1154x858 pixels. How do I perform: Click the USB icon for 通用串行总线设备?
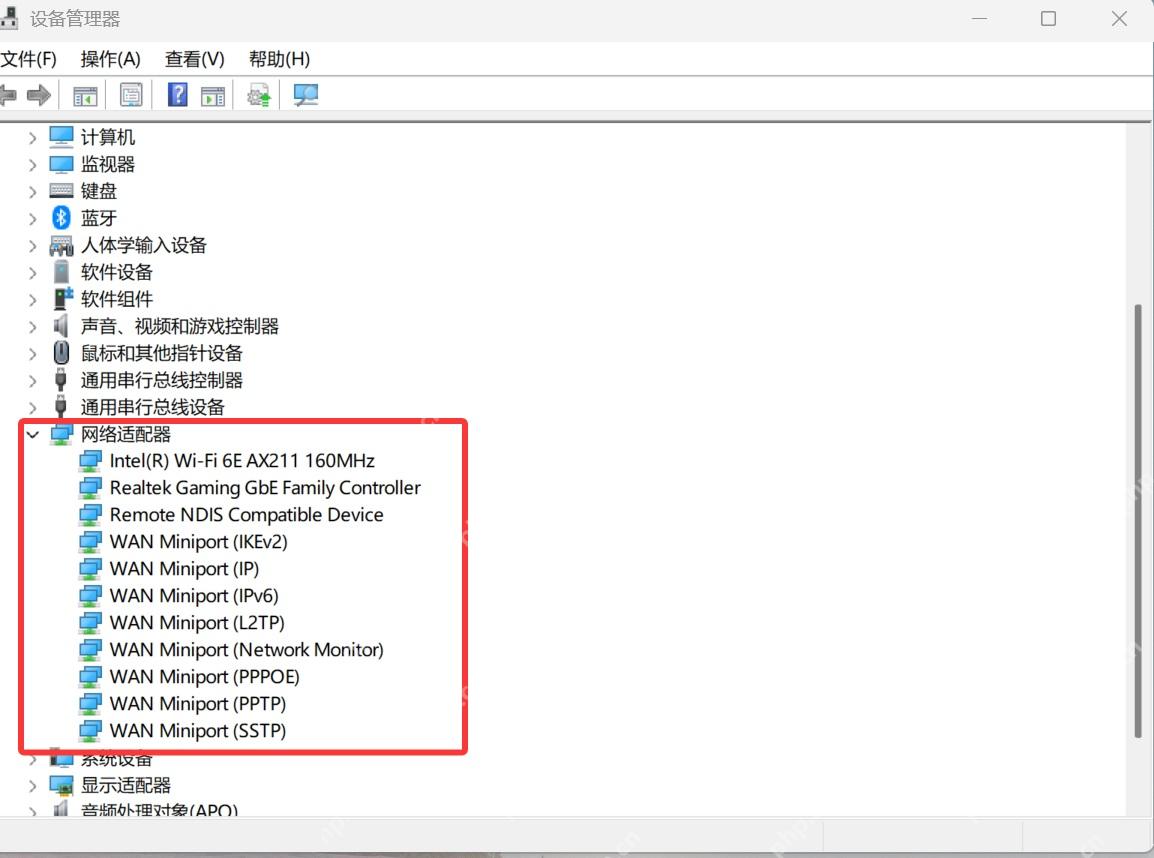pyautogui.click(x=61, y=407)
